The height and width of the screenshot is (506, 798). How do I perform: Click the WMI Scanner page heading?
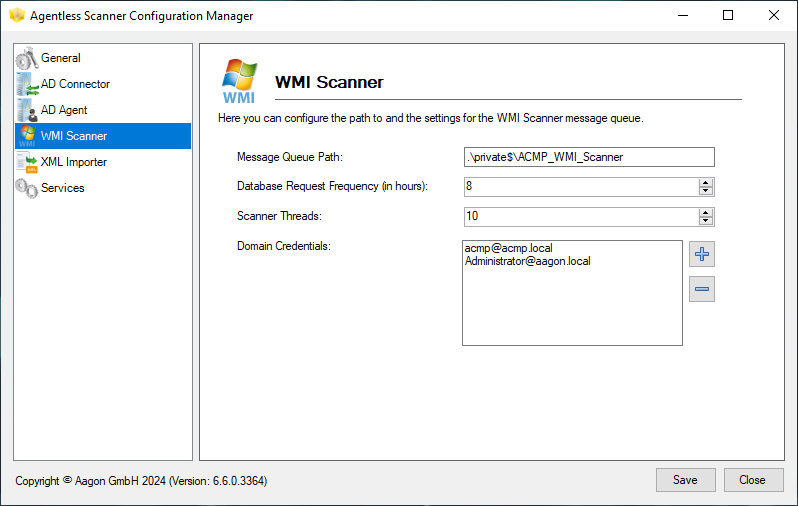(329, 82)
